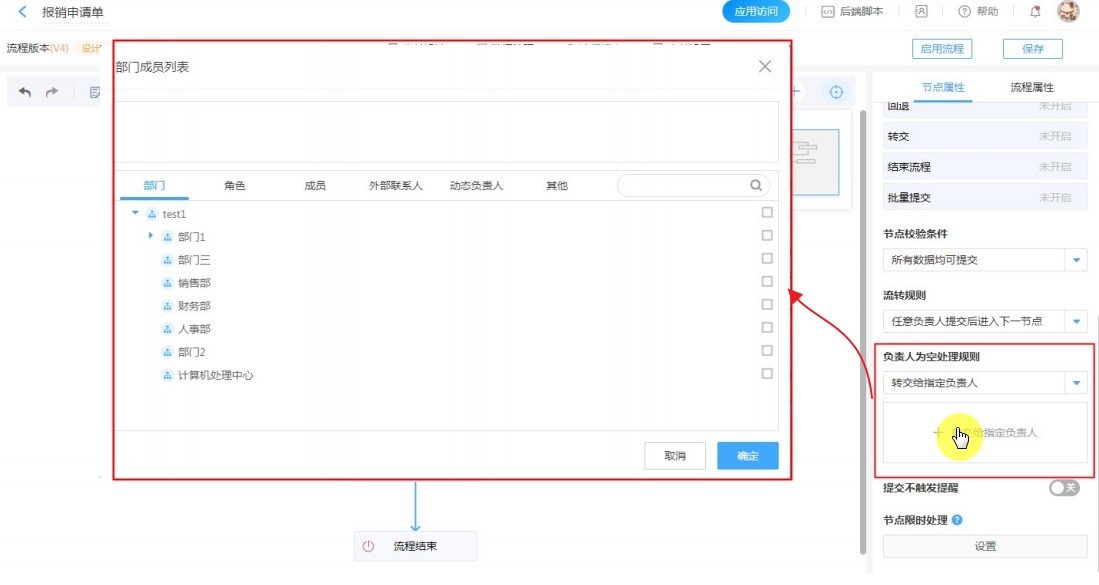Click the 启用流程 button
This screenshot has height=585, width=1099.
941,49
